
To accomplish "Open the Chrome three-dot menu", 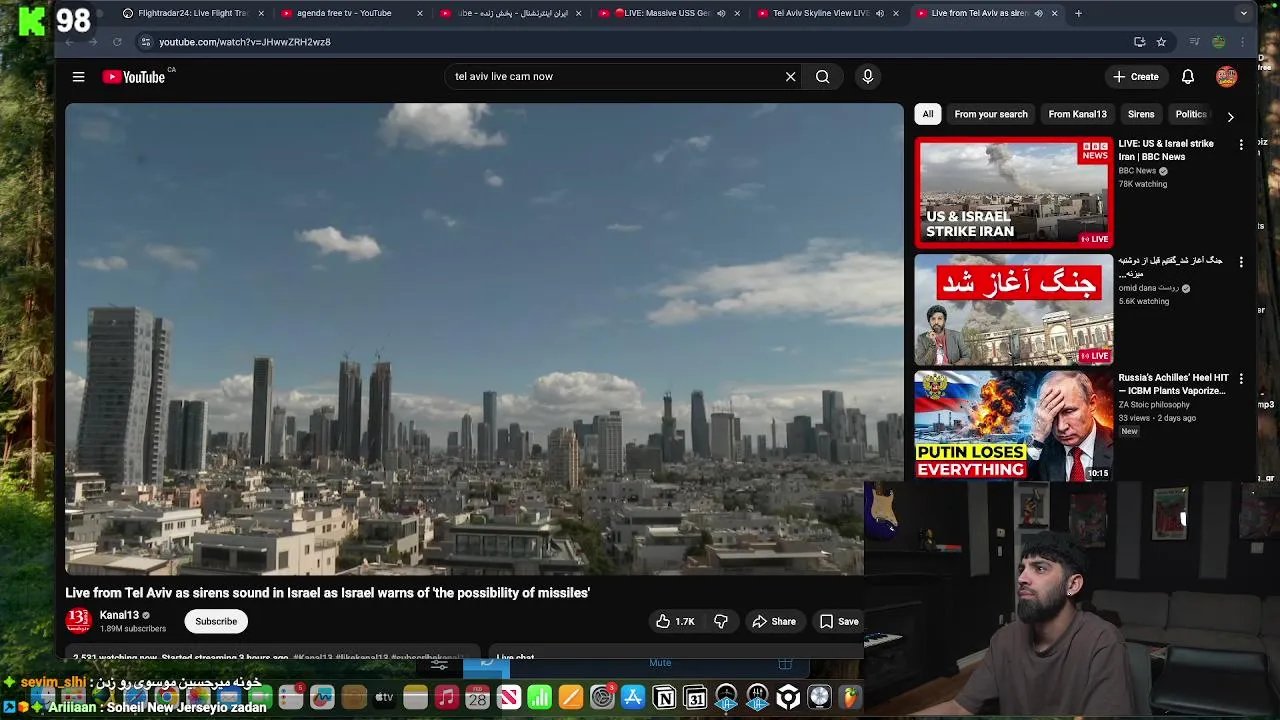I will point(1242,42).
